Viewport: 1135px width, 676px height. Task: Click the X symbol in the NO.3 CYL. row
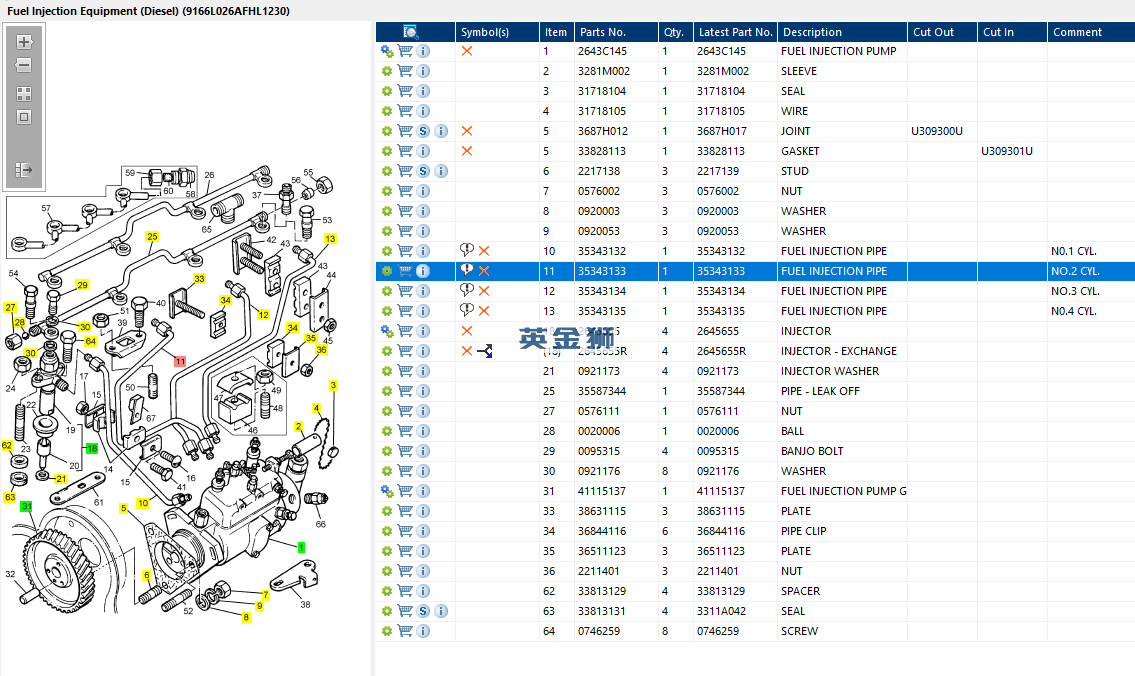click(484, 291)
